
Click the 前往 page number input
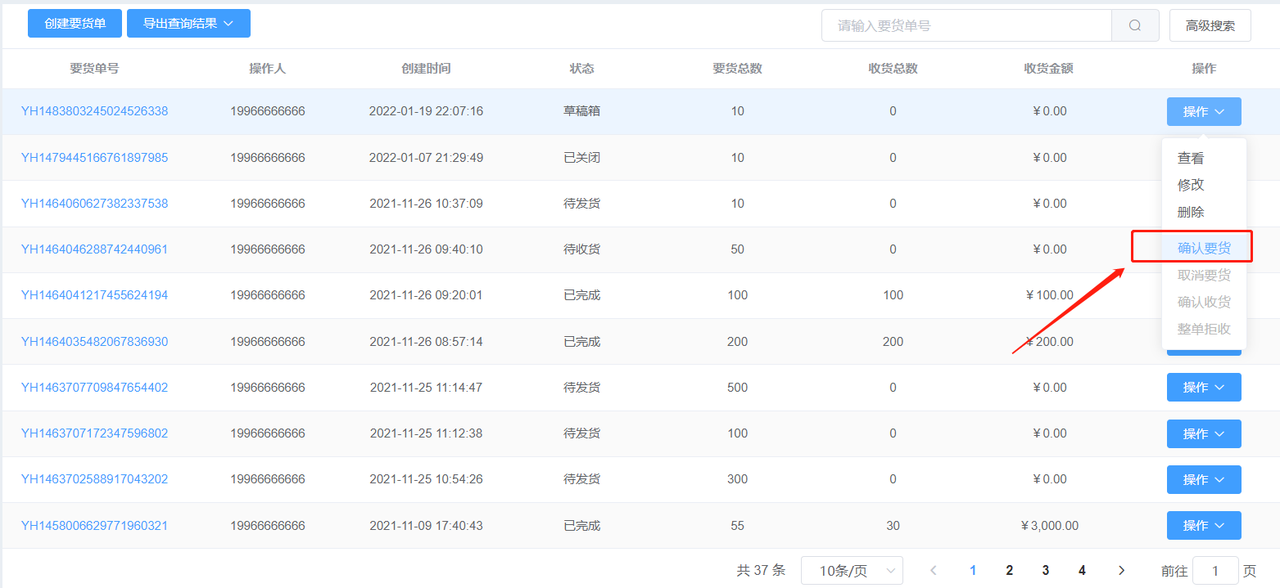point(1215,571)
